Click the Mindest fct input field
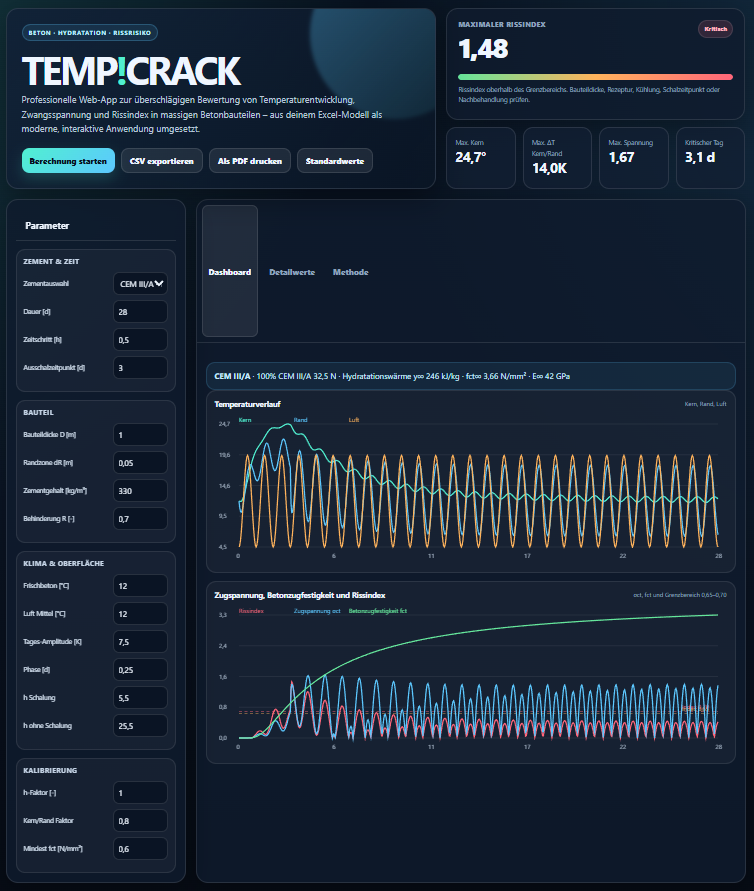Image resolution: width=754 pixels, height=891 pixels. pos(140,849)
